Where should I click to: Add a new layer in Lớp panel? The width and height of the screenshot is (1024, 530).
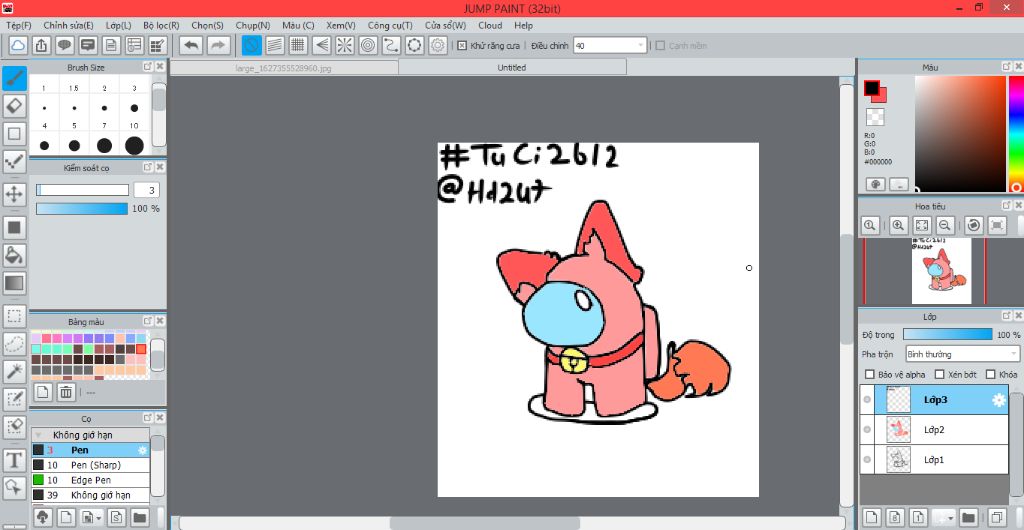click(x=872, y=518)
